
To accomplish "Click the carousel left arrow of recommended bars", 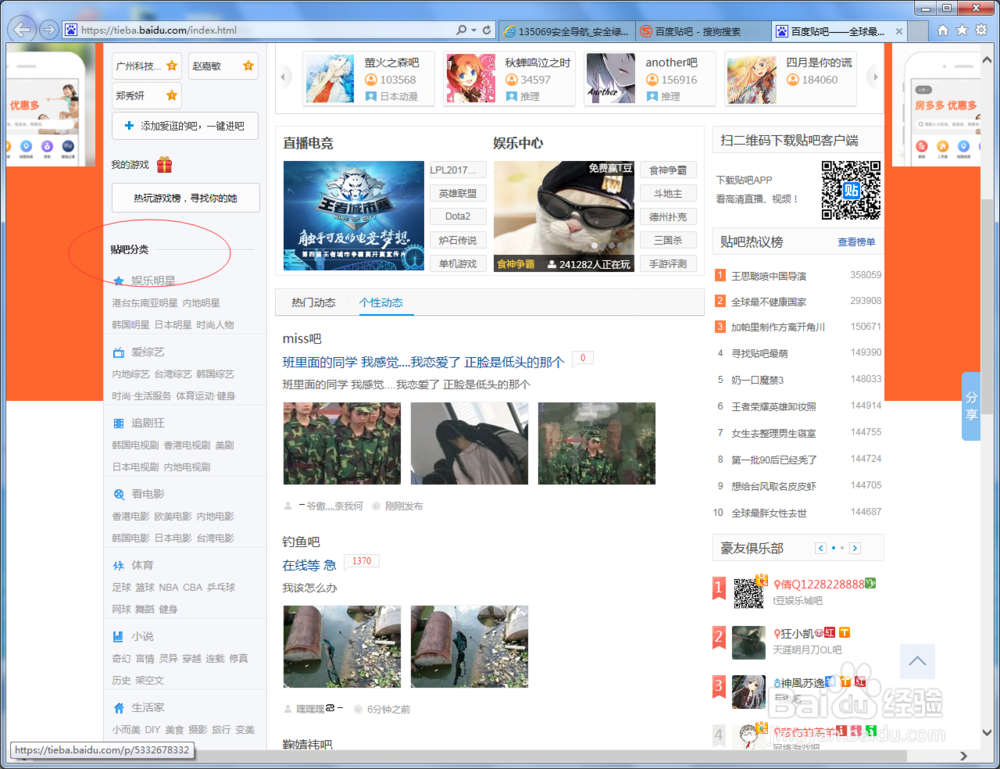I will tap(283, 77).
